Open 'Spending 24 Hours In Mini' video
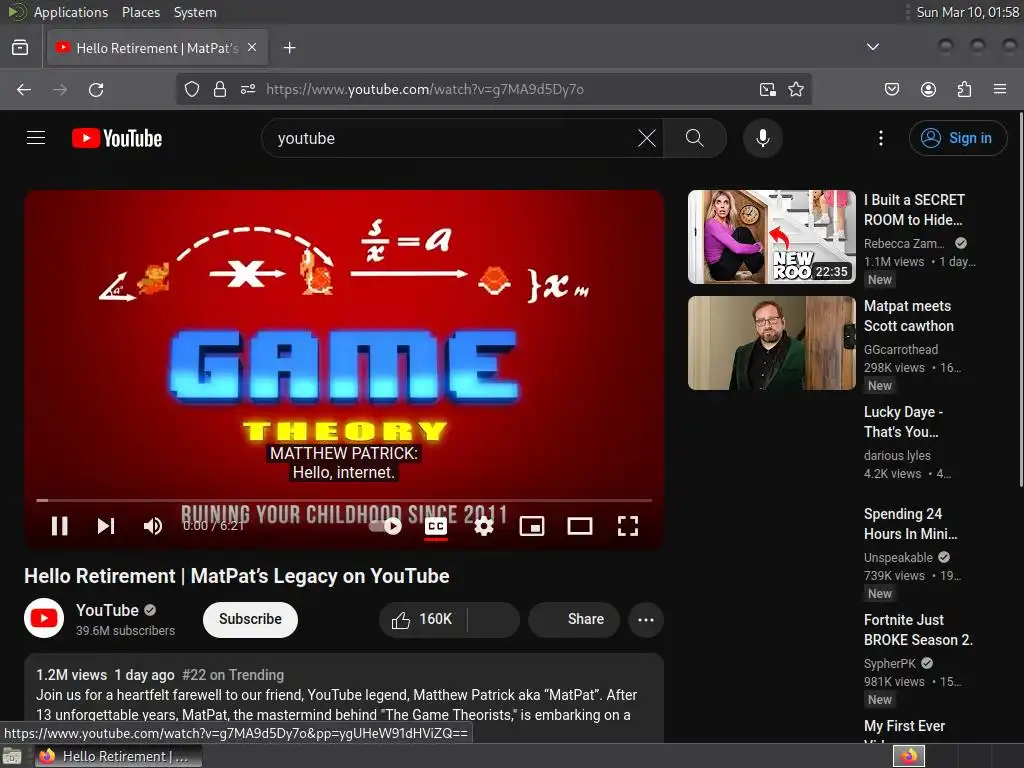 [x=910, y=524]
